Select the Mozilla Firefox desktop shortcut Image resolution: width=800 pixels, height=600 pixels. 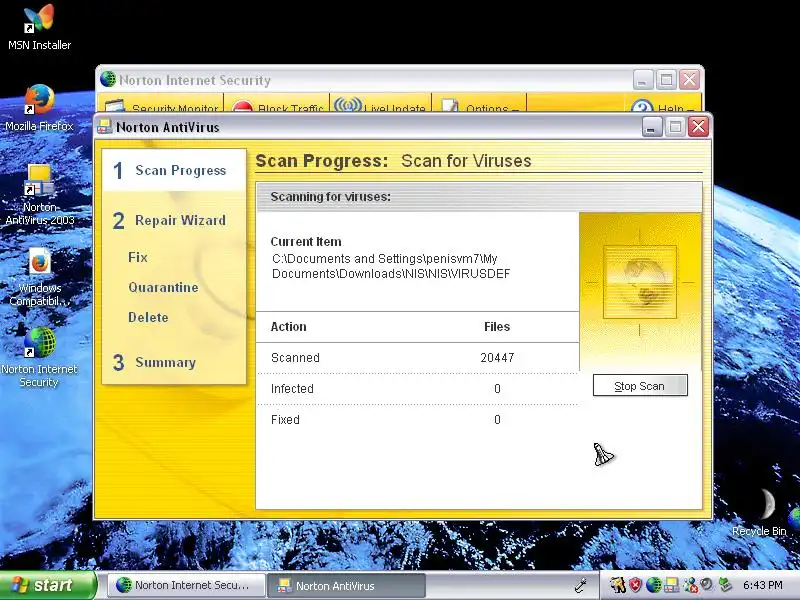point(39,108)
